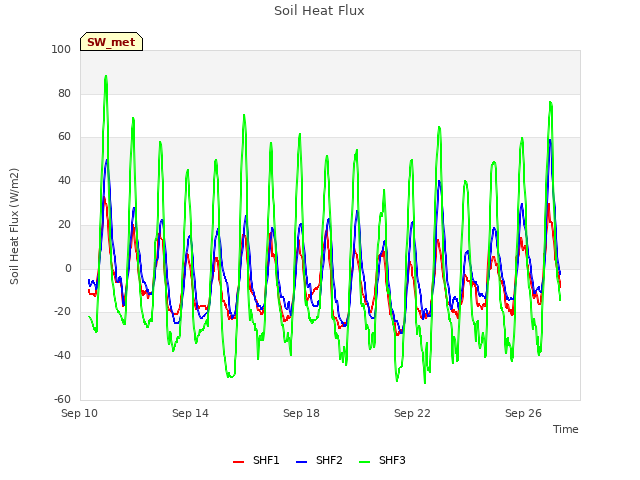The width and height of the screenshot is (640, 480).
Task: Click the Sep 10 x-axis tick label
Action: pos(80,413)
